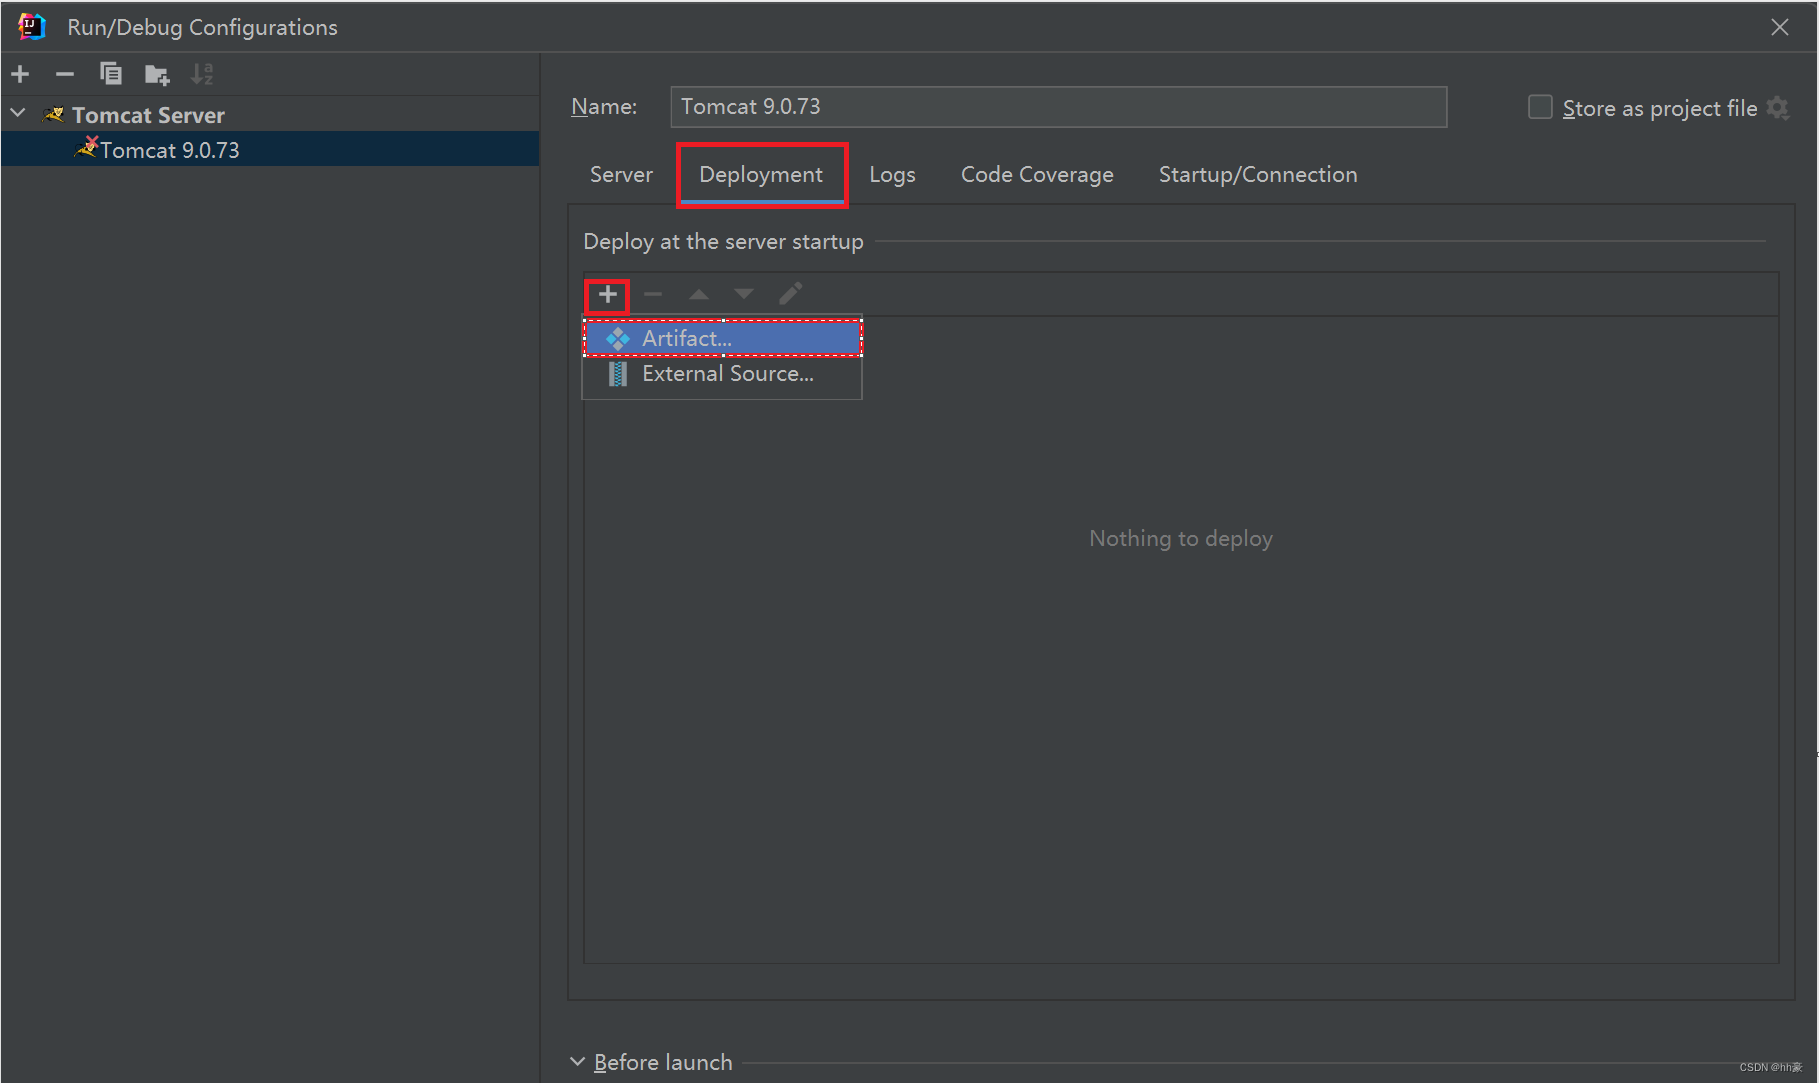Add a new run configuration
This screenshot has height=1083, width=1819.
tap(20, 74)
